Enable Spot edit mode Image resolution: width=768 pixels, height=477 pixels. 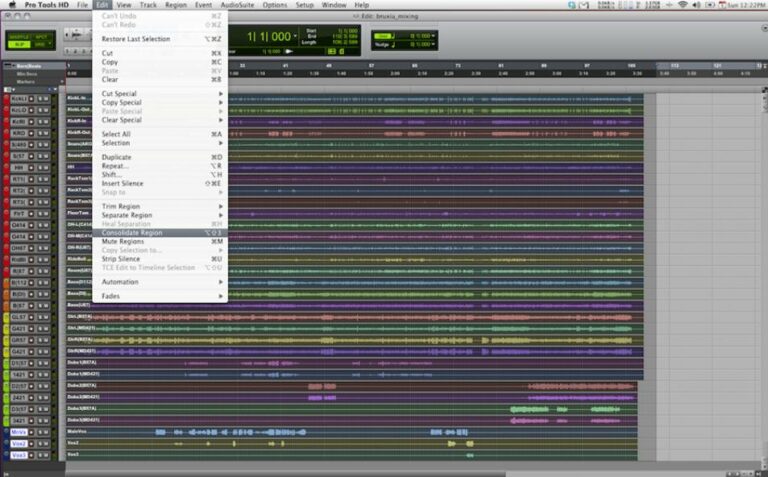[42, 37]
